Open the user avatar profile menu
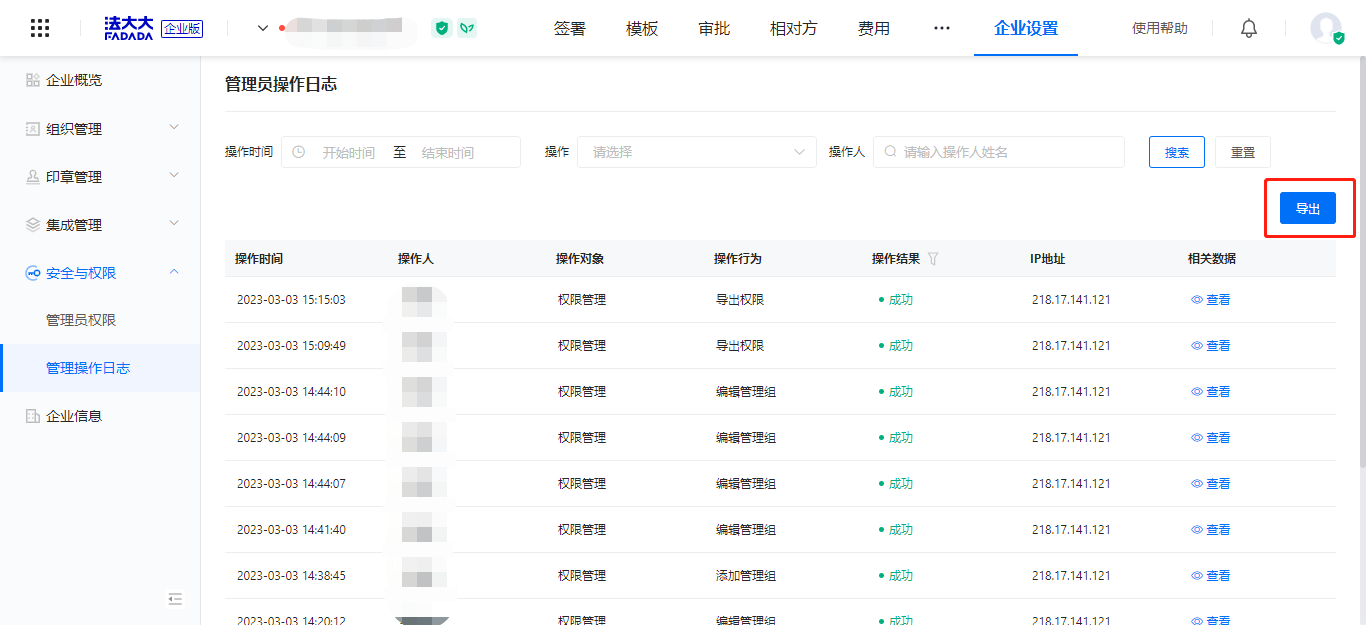Viewport: 1366px width, 625px height. coord(1326,28)
